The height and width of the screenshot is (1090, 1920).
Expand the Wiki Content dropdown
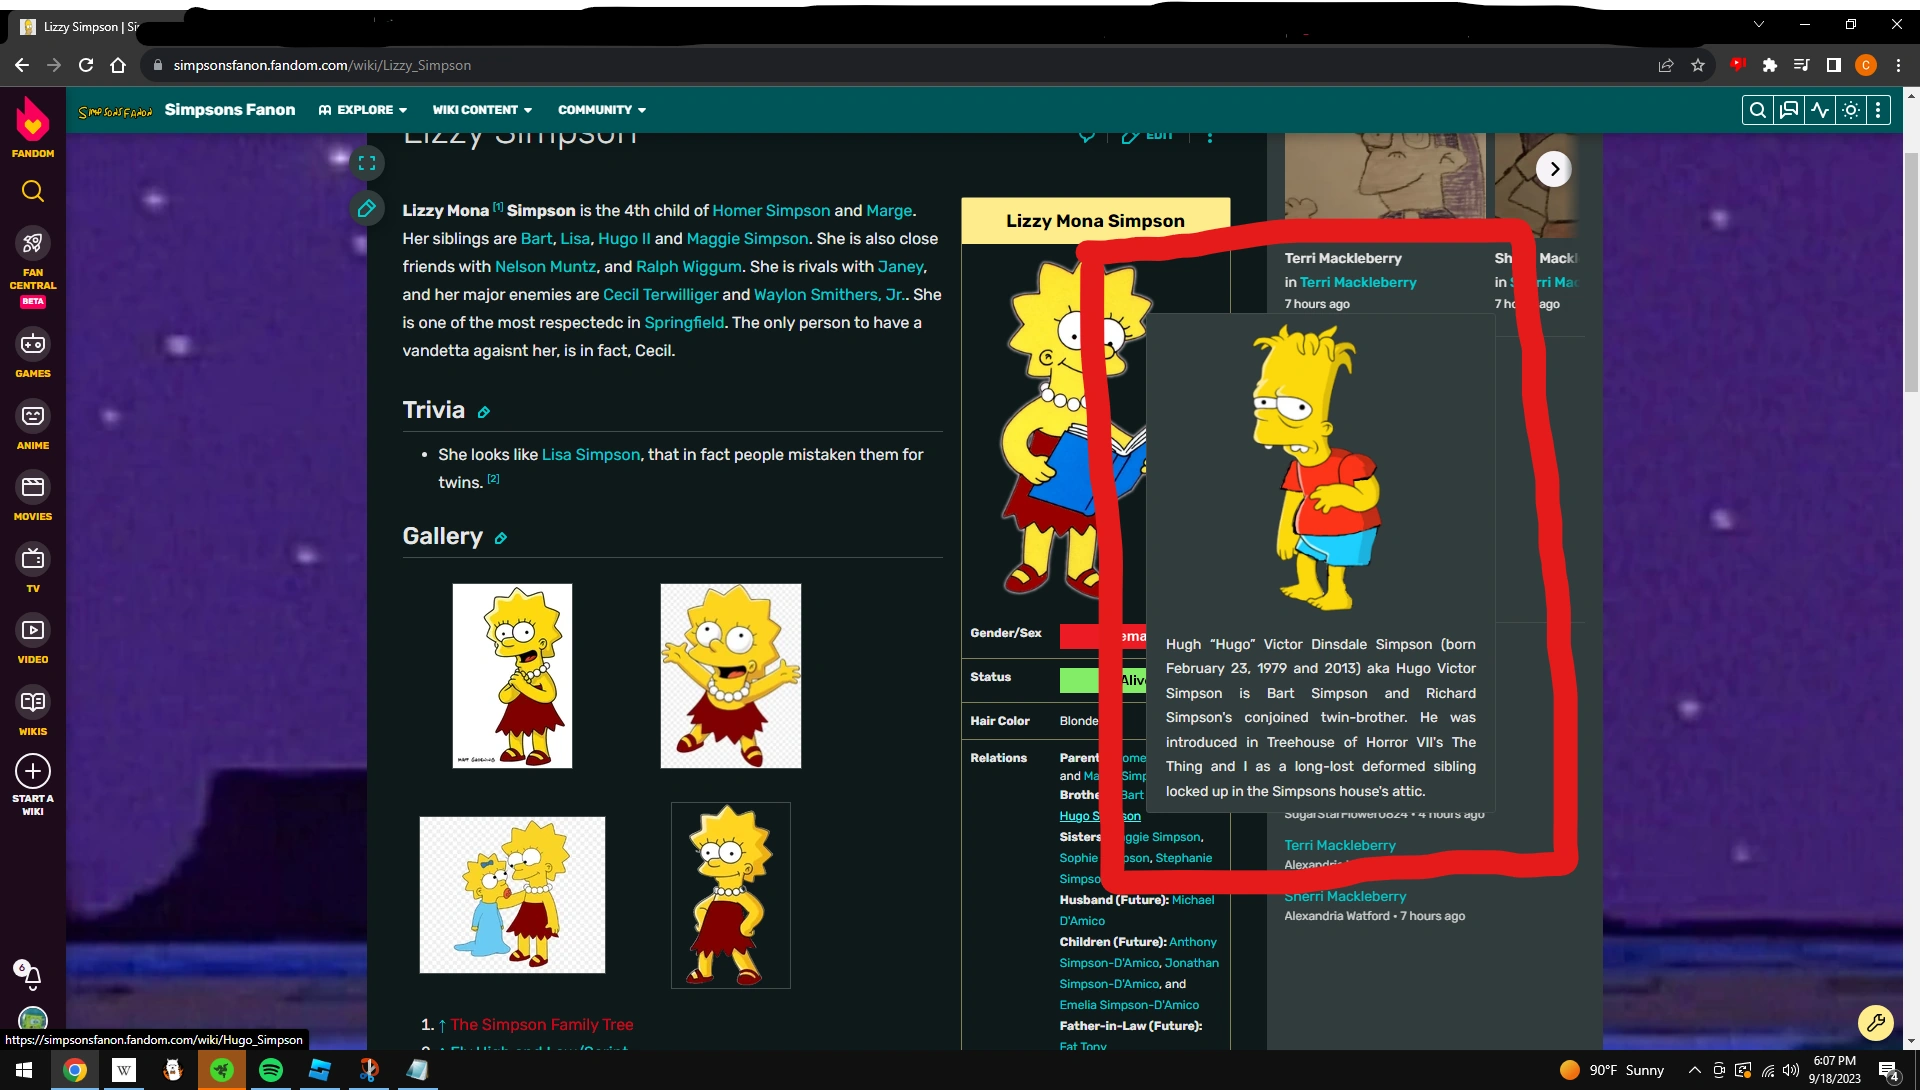pyautogui.click(x=482, y=110)
